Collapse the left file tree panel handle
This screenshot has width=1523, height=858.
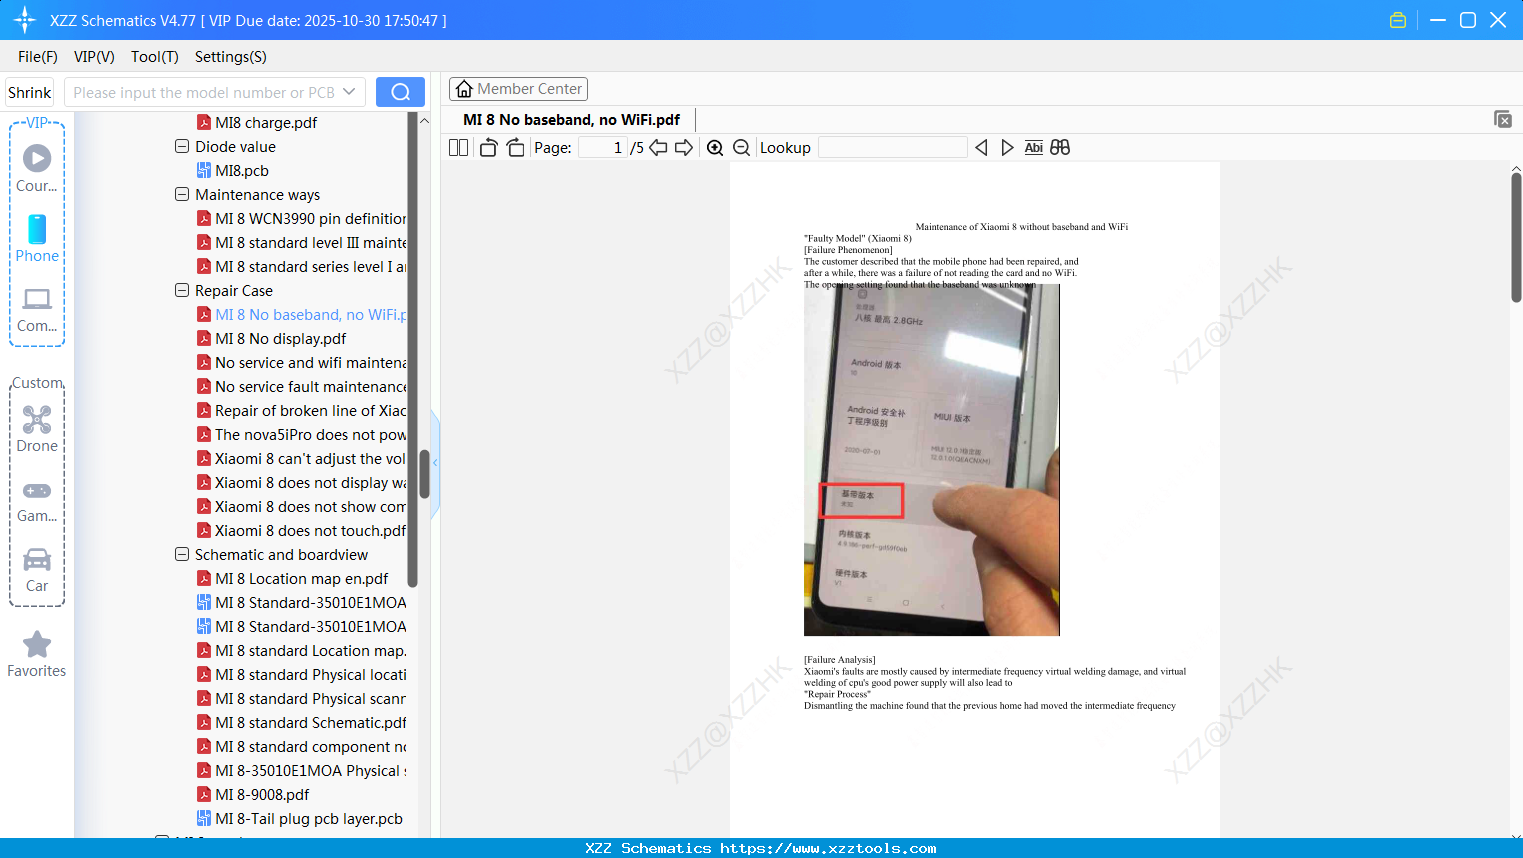tap(435, 463)
